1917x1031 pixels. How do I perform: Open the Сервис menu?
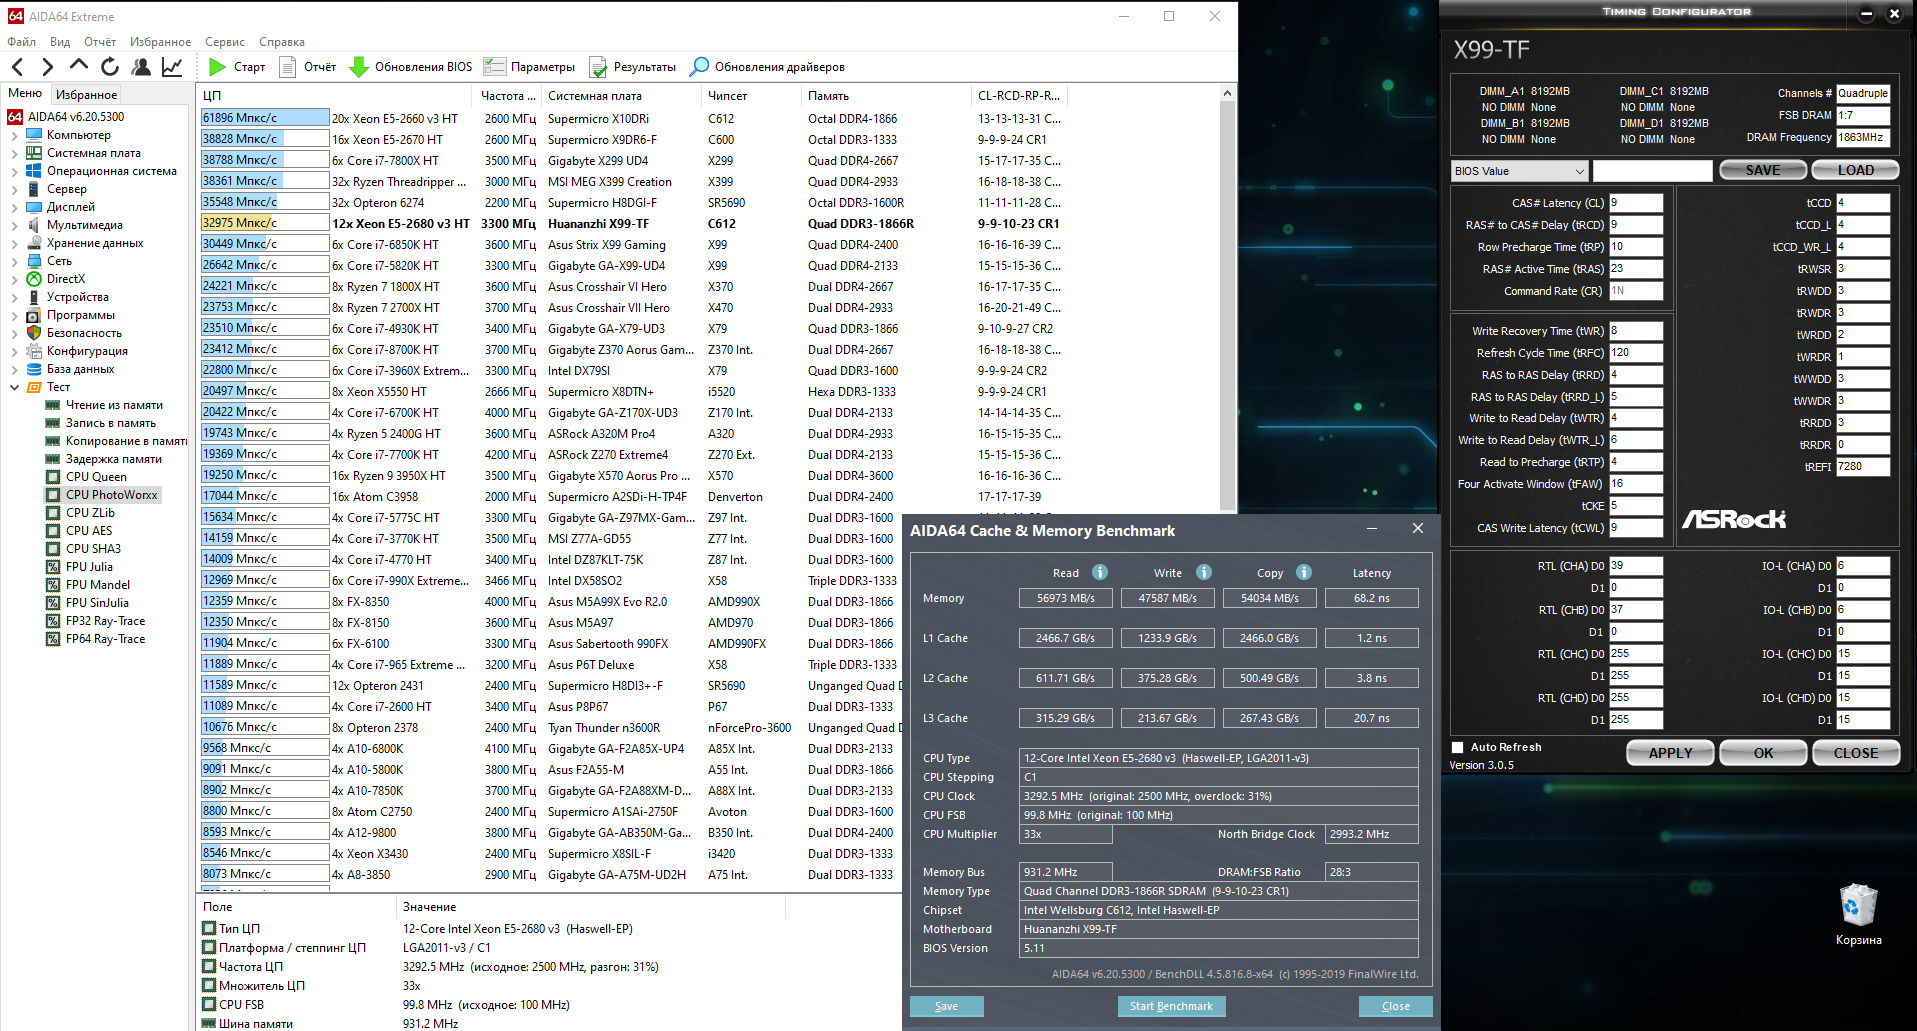tap(225, 42)
